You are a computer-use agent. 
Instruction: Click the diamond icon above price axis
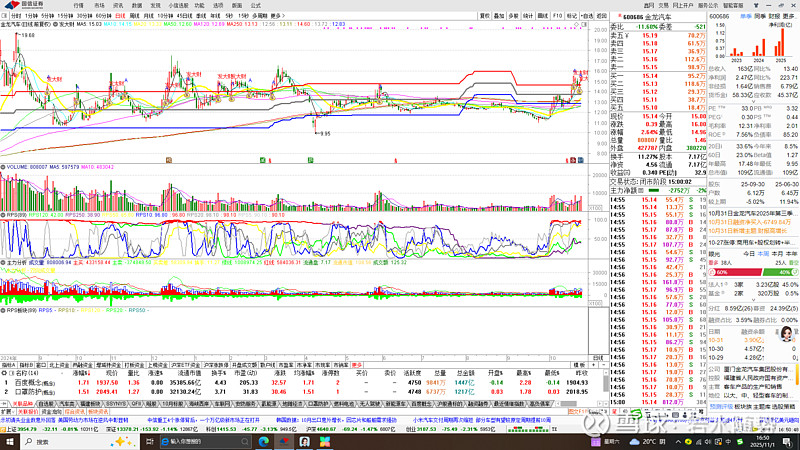(x=577, y=24)
